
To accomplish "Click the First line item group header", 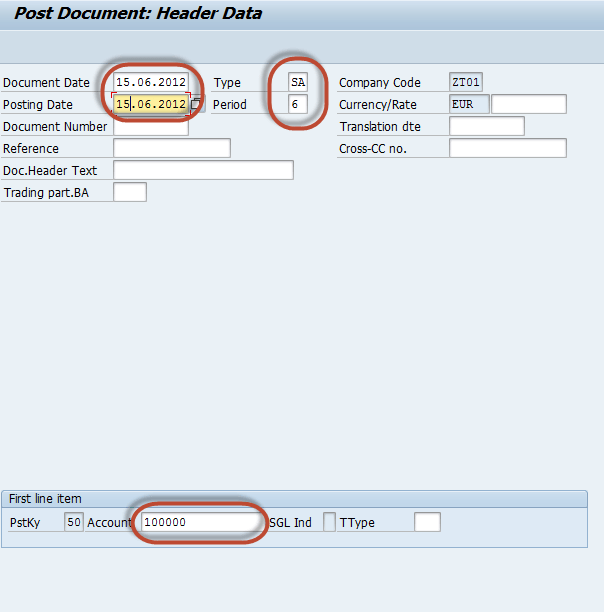I will tap(46, 498).
